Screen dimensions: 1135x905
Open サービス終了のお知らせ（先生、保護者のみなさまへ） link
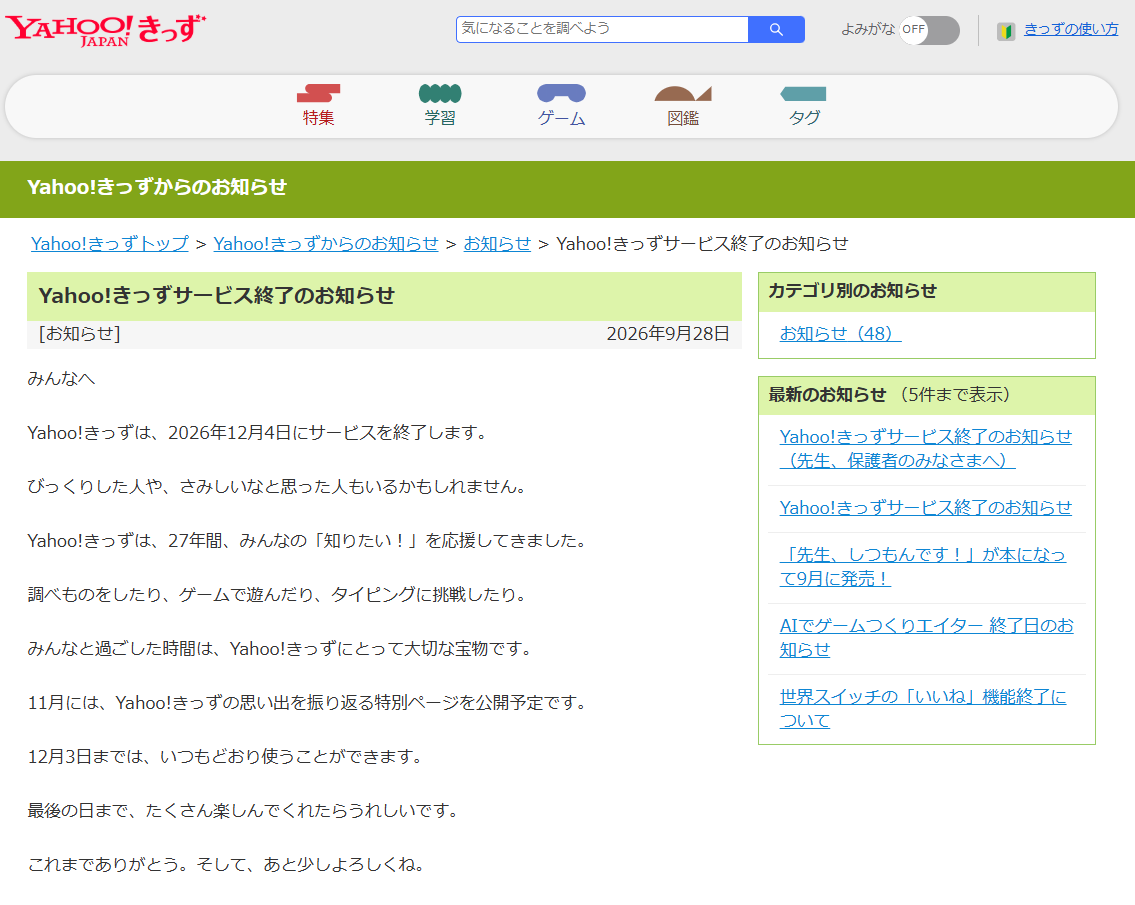tap(926, 448)
